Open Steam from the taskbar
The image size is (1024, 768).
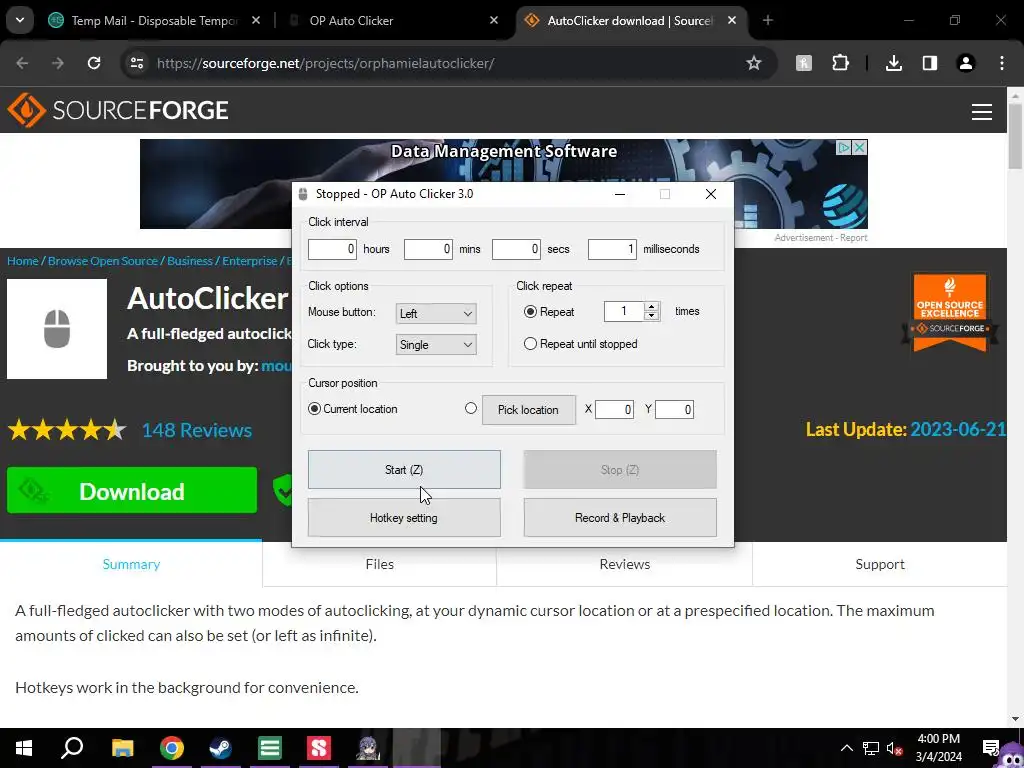[x=220, y=748]
